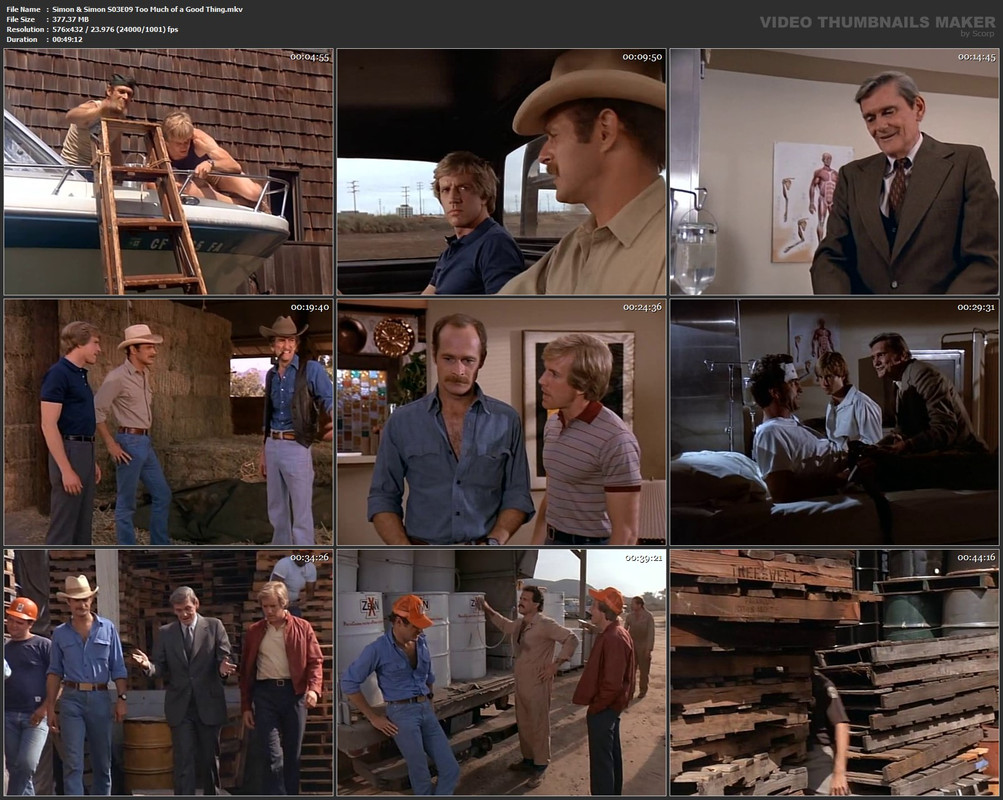The width and height of the screenshot is (1003, 800).
Task: Open the thumbnail at 00:19:40
Action: pyautogui.click(x=168, y=422)
